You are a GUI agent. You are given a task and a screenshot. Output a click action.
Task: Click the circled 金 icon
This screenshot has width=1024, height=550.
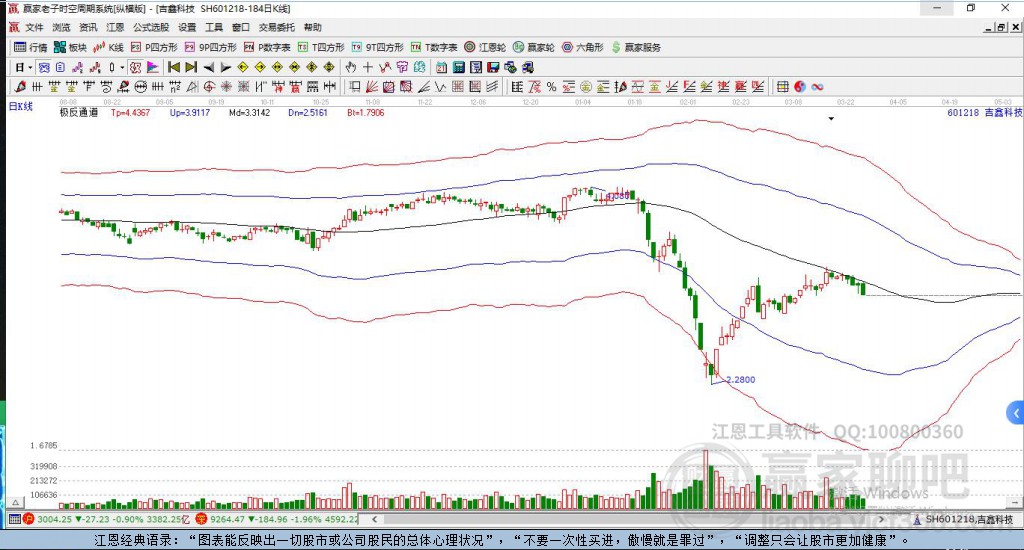[x=586, y=87]
